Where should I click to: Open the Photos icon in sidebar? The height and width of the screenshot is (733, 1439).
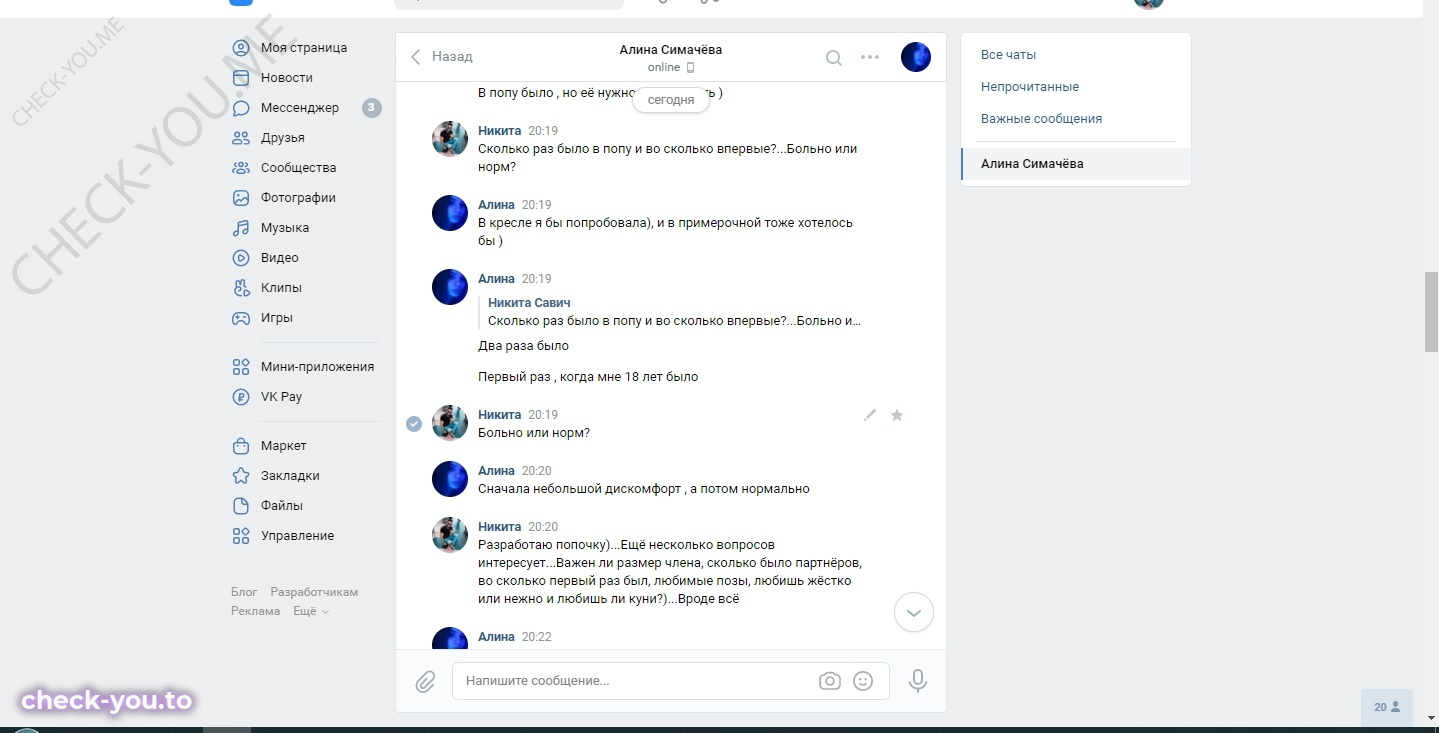coord(241,198)
